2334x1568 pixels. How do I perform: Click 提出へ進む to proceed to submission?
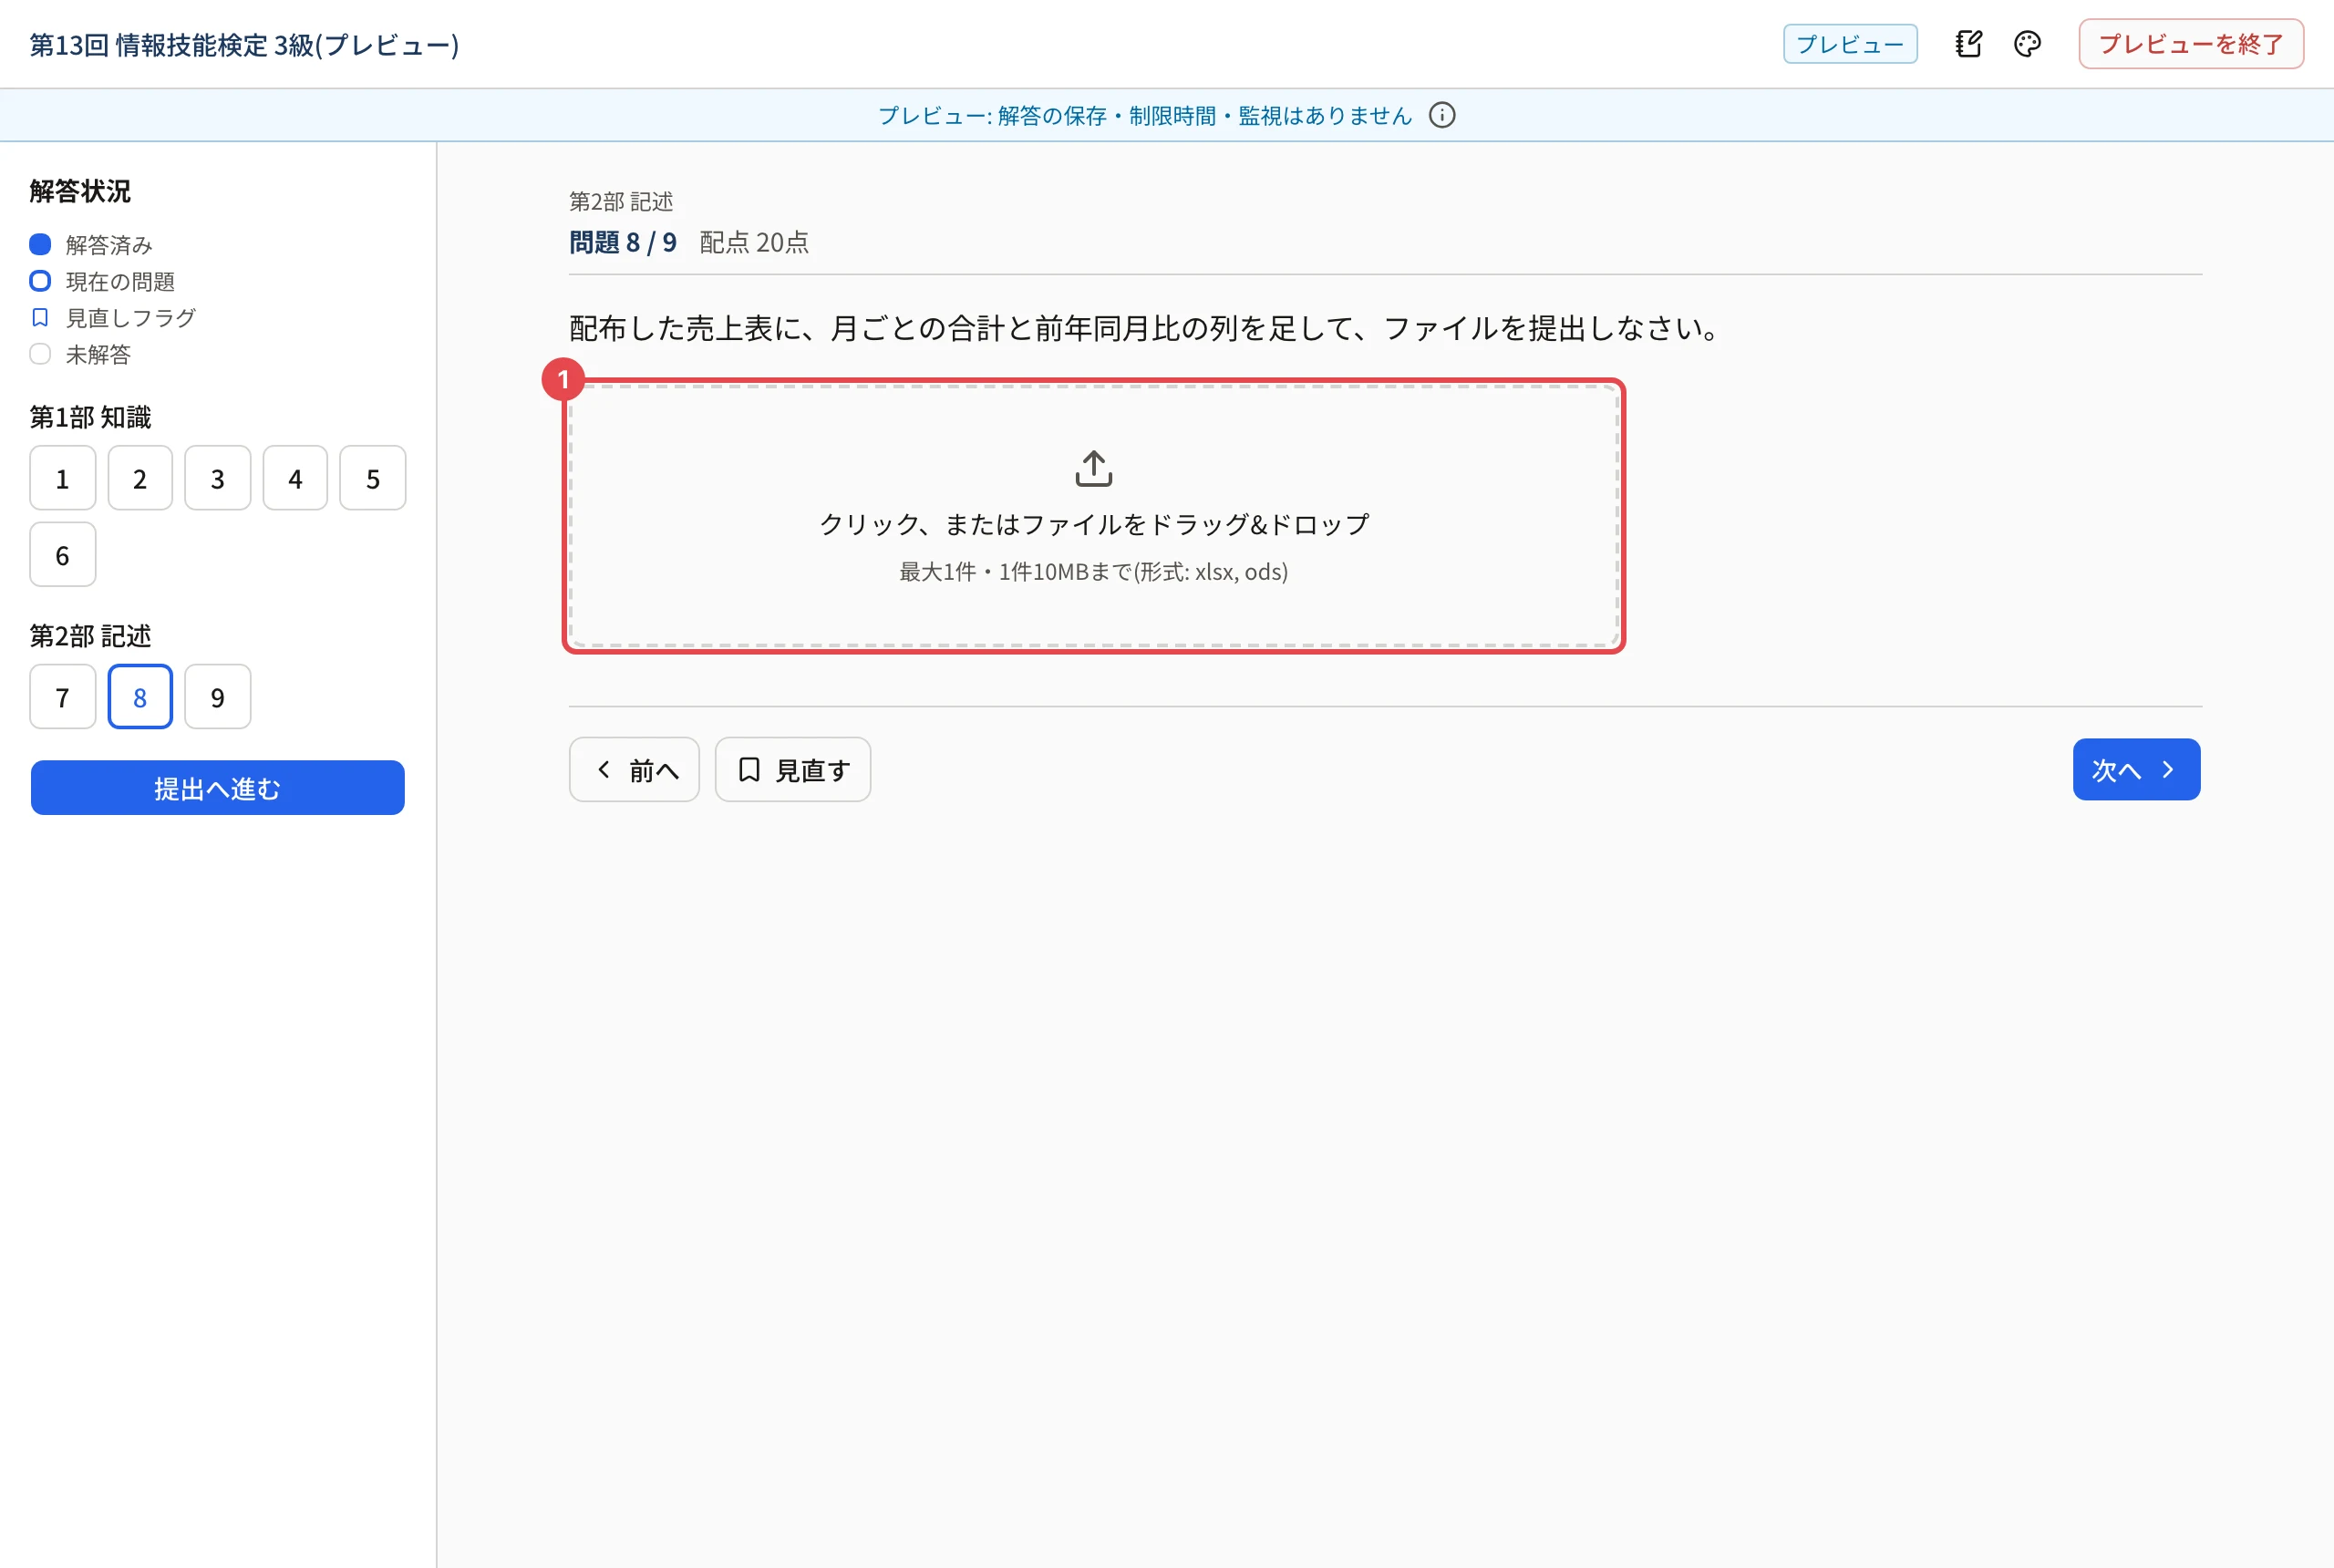click(218, 788)
